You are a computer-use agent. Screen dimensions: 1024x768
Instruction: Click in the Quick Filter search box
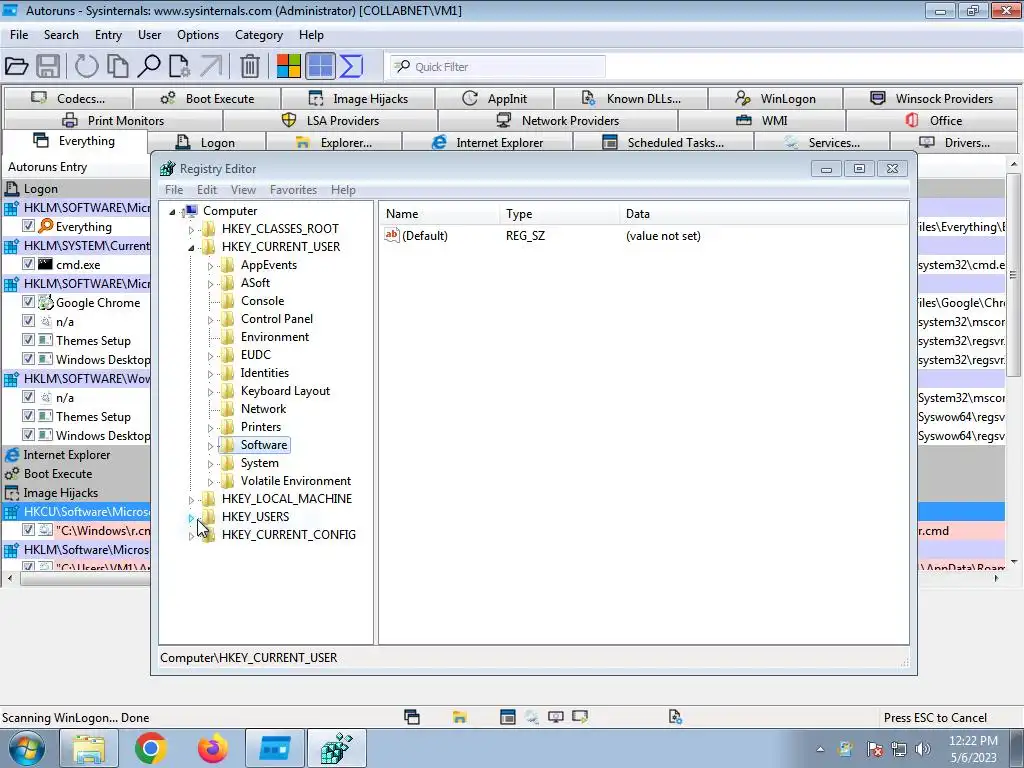point(498,67)
